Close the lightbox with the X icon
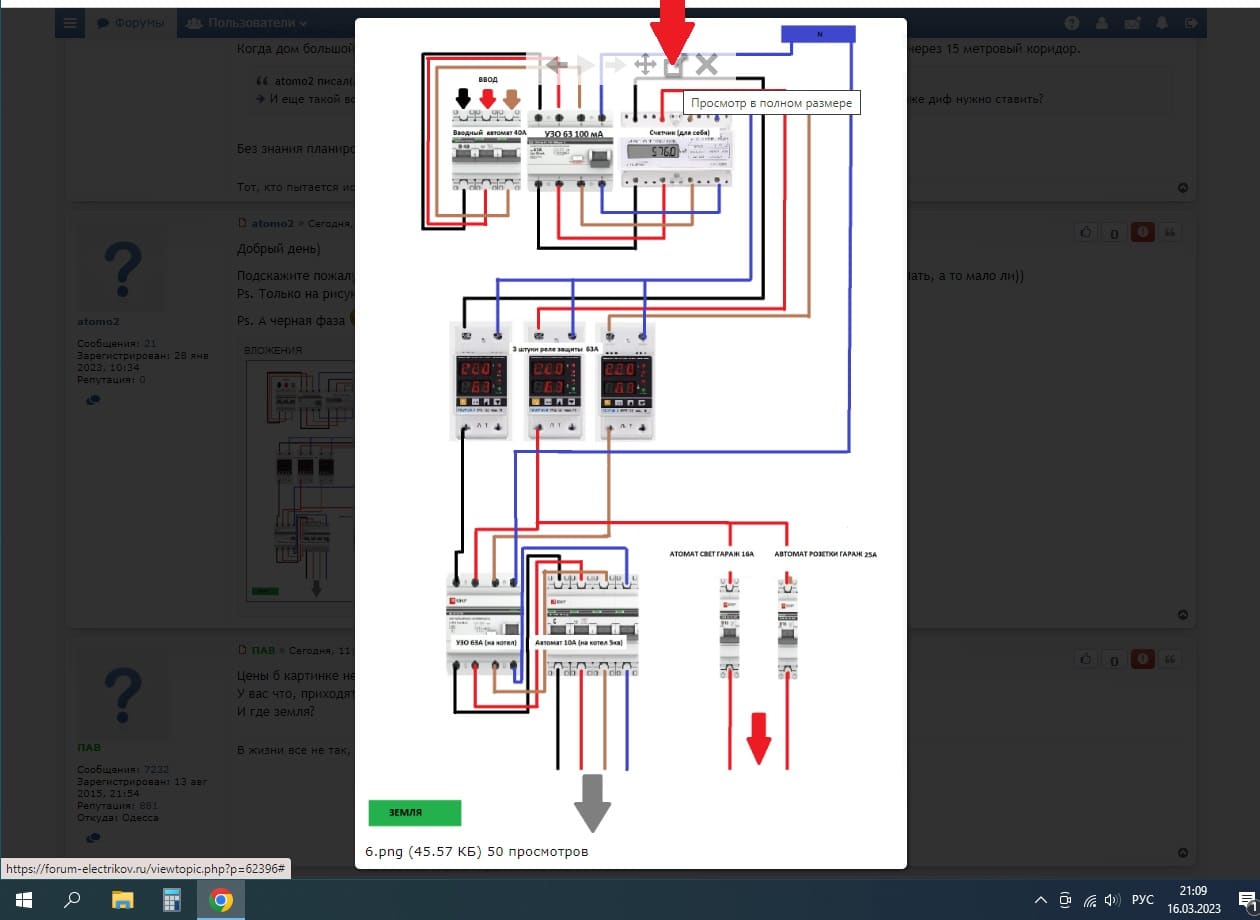The height and width of the screenshot is (920, 1260). (707, 66)
